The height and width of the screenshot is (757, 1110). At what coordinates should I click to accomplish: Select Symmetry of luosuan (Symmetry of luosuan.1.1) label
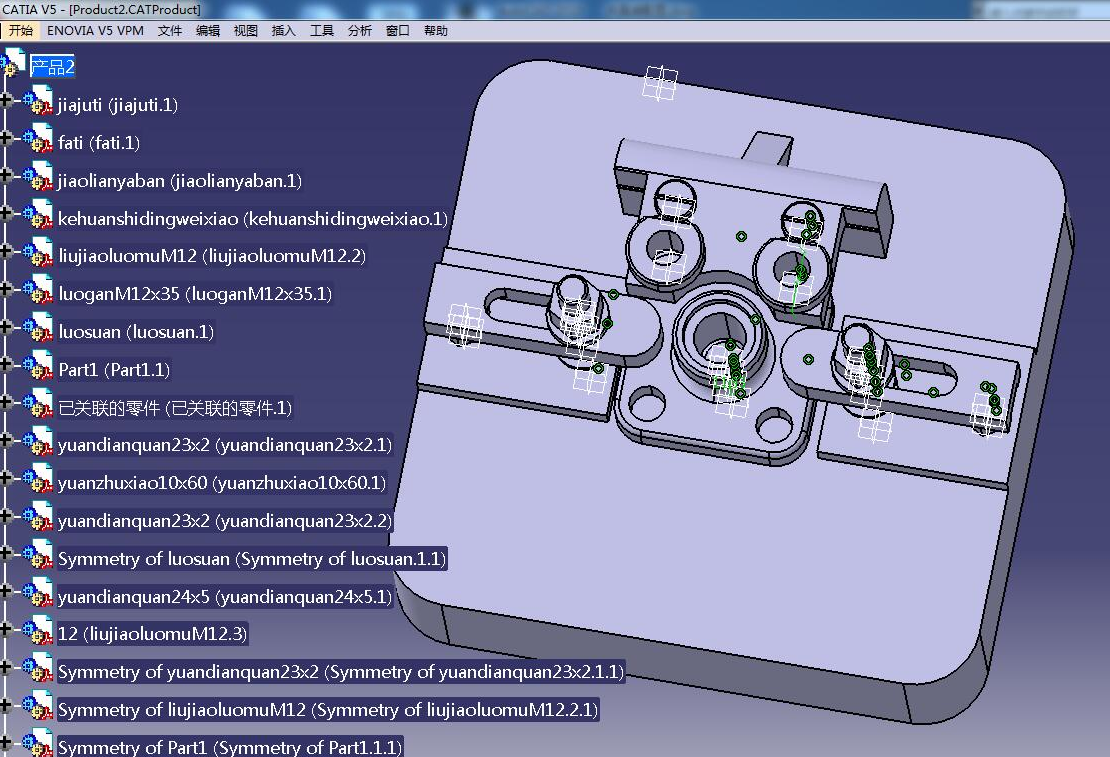(x=252, y=559)
